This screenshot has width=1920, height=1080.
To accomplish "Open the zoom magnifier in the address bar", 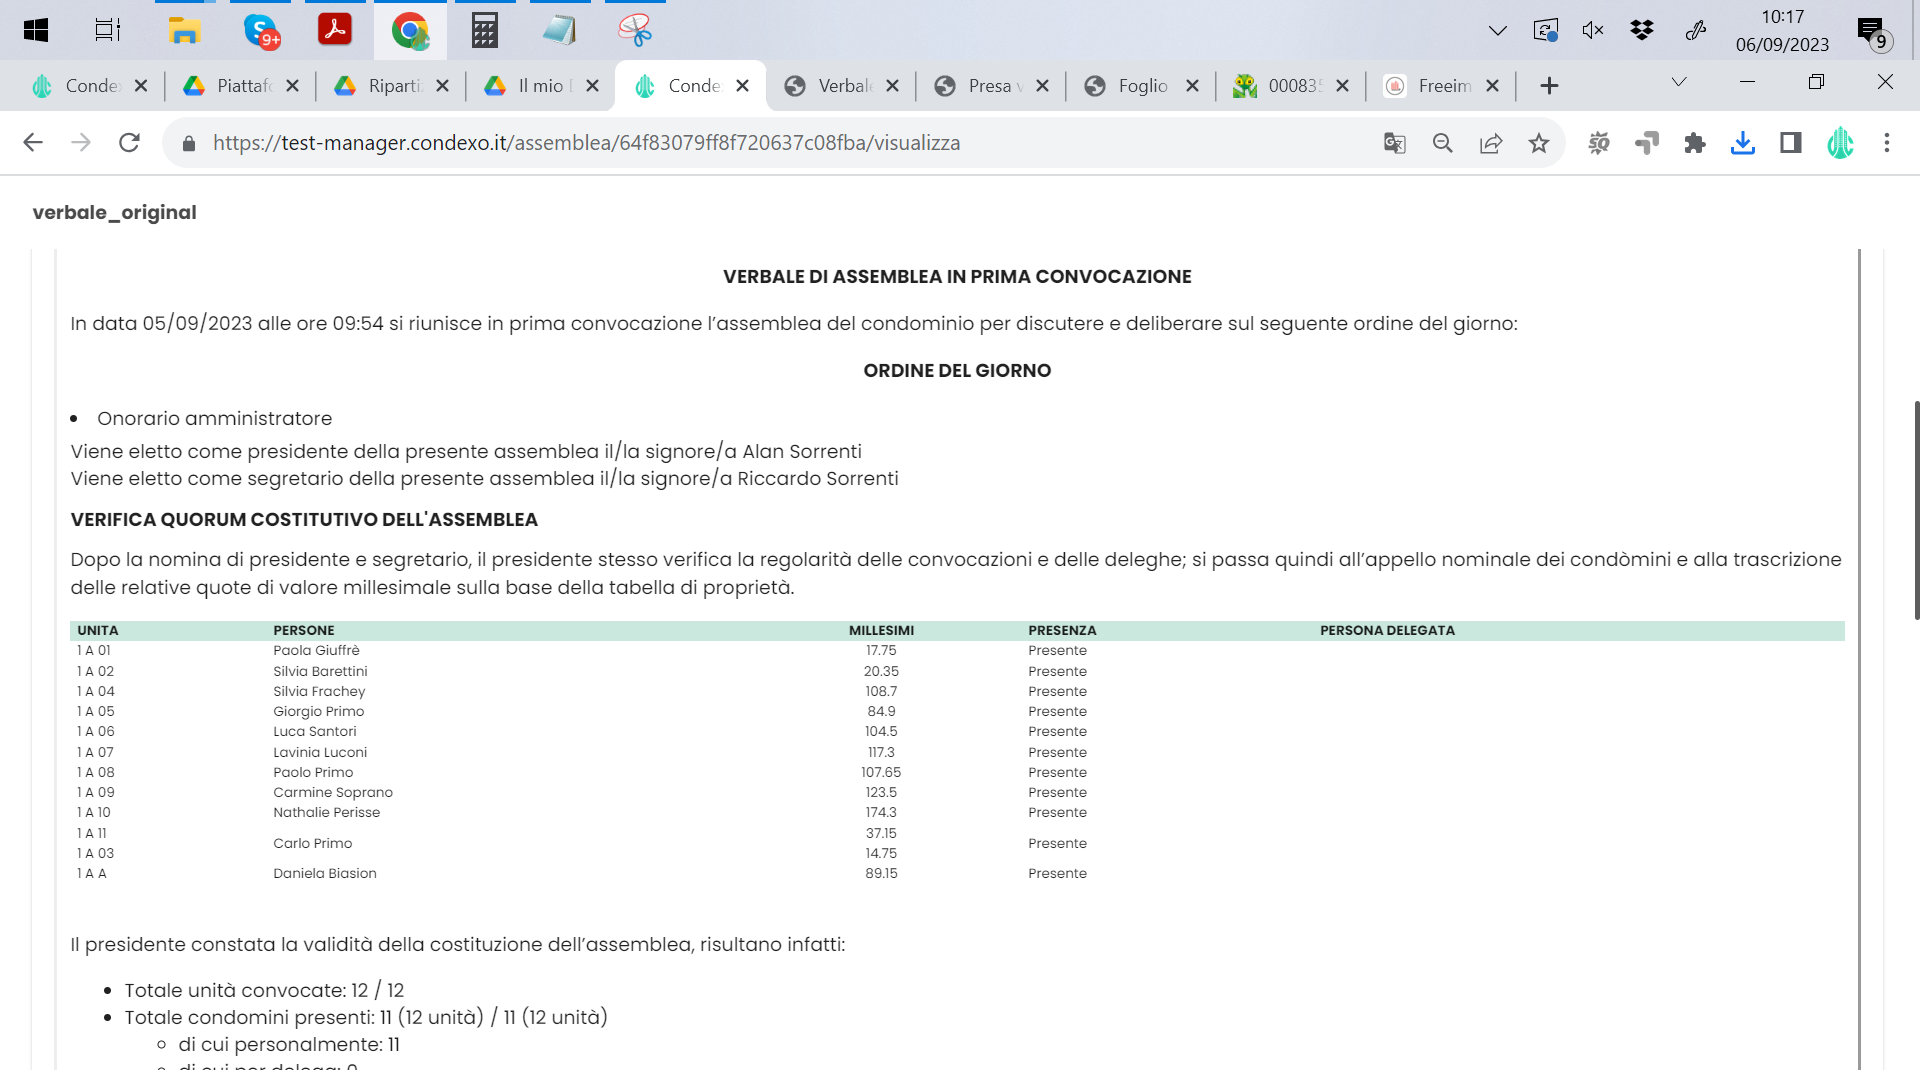I will 1442,143.
